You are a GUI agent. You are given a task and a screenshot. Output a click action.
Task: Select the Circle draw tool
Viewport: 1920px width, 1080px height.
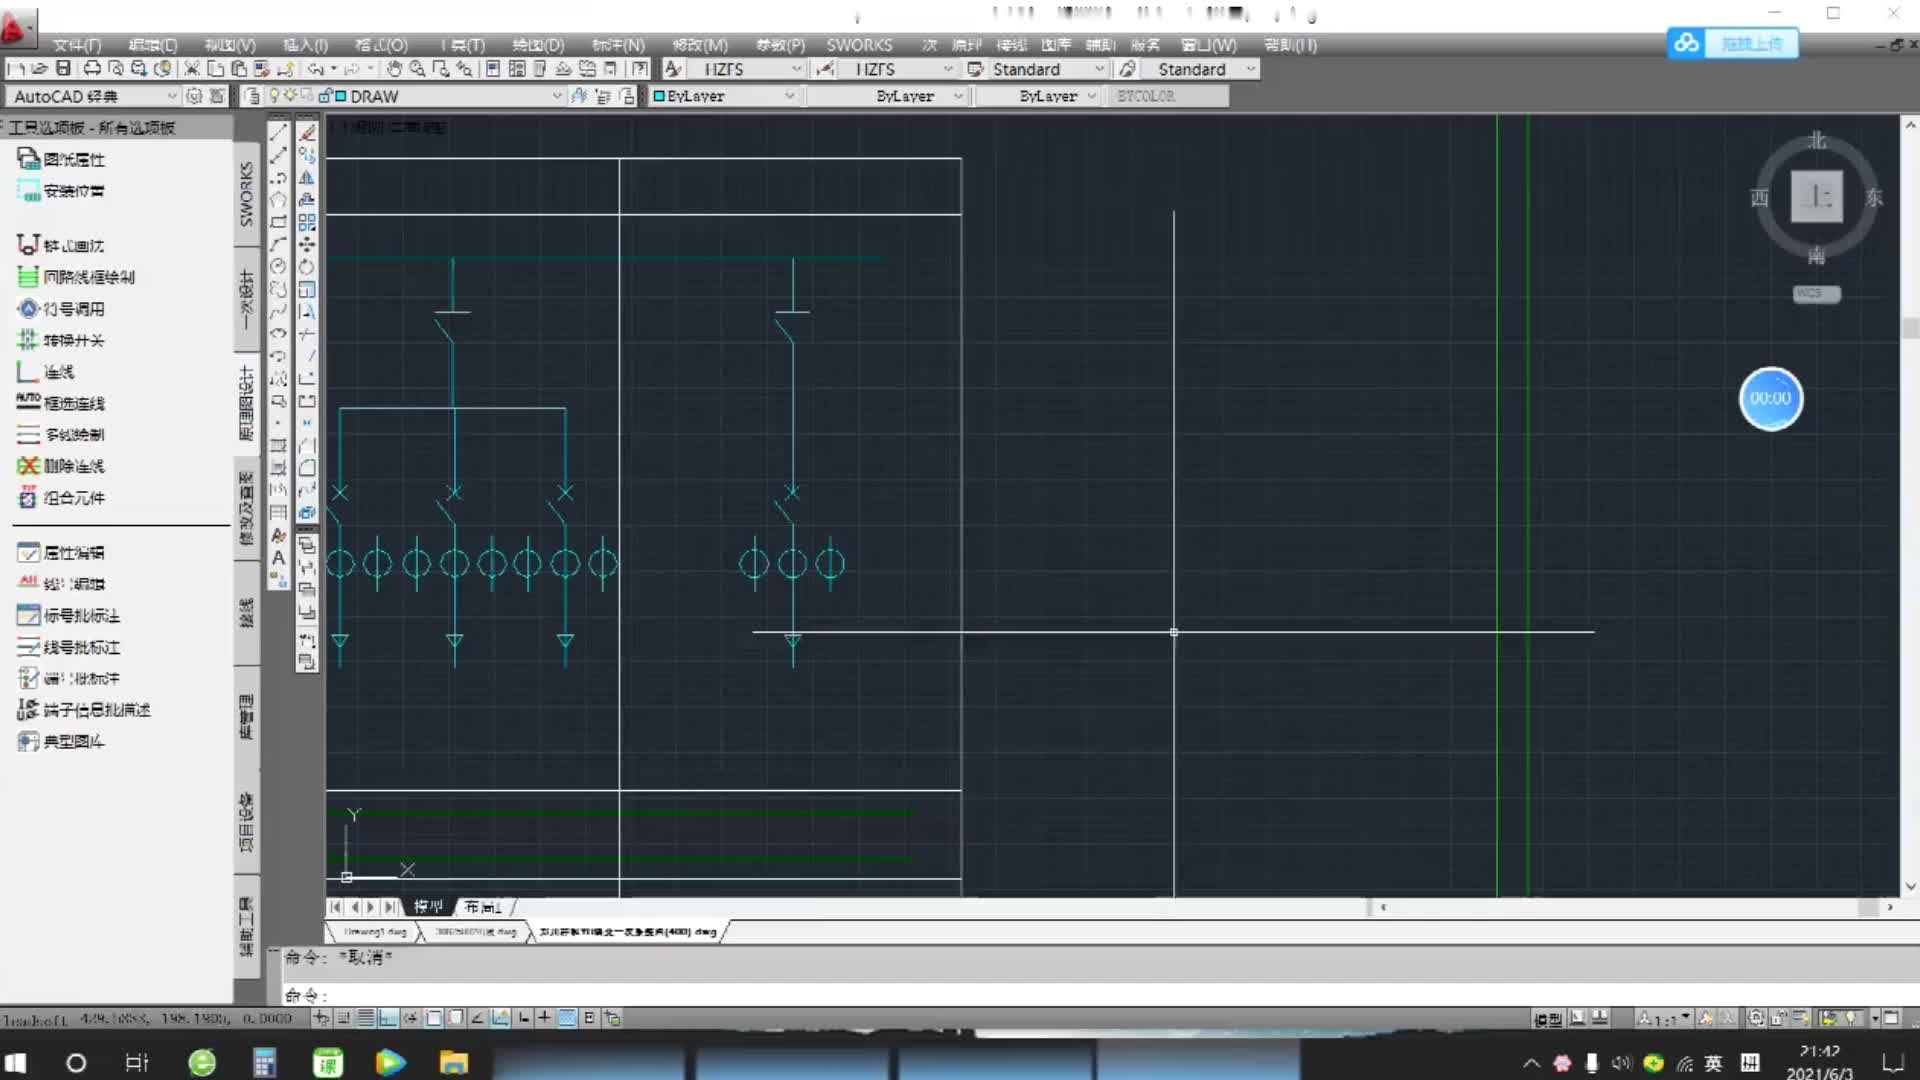(x=278, y=266)
